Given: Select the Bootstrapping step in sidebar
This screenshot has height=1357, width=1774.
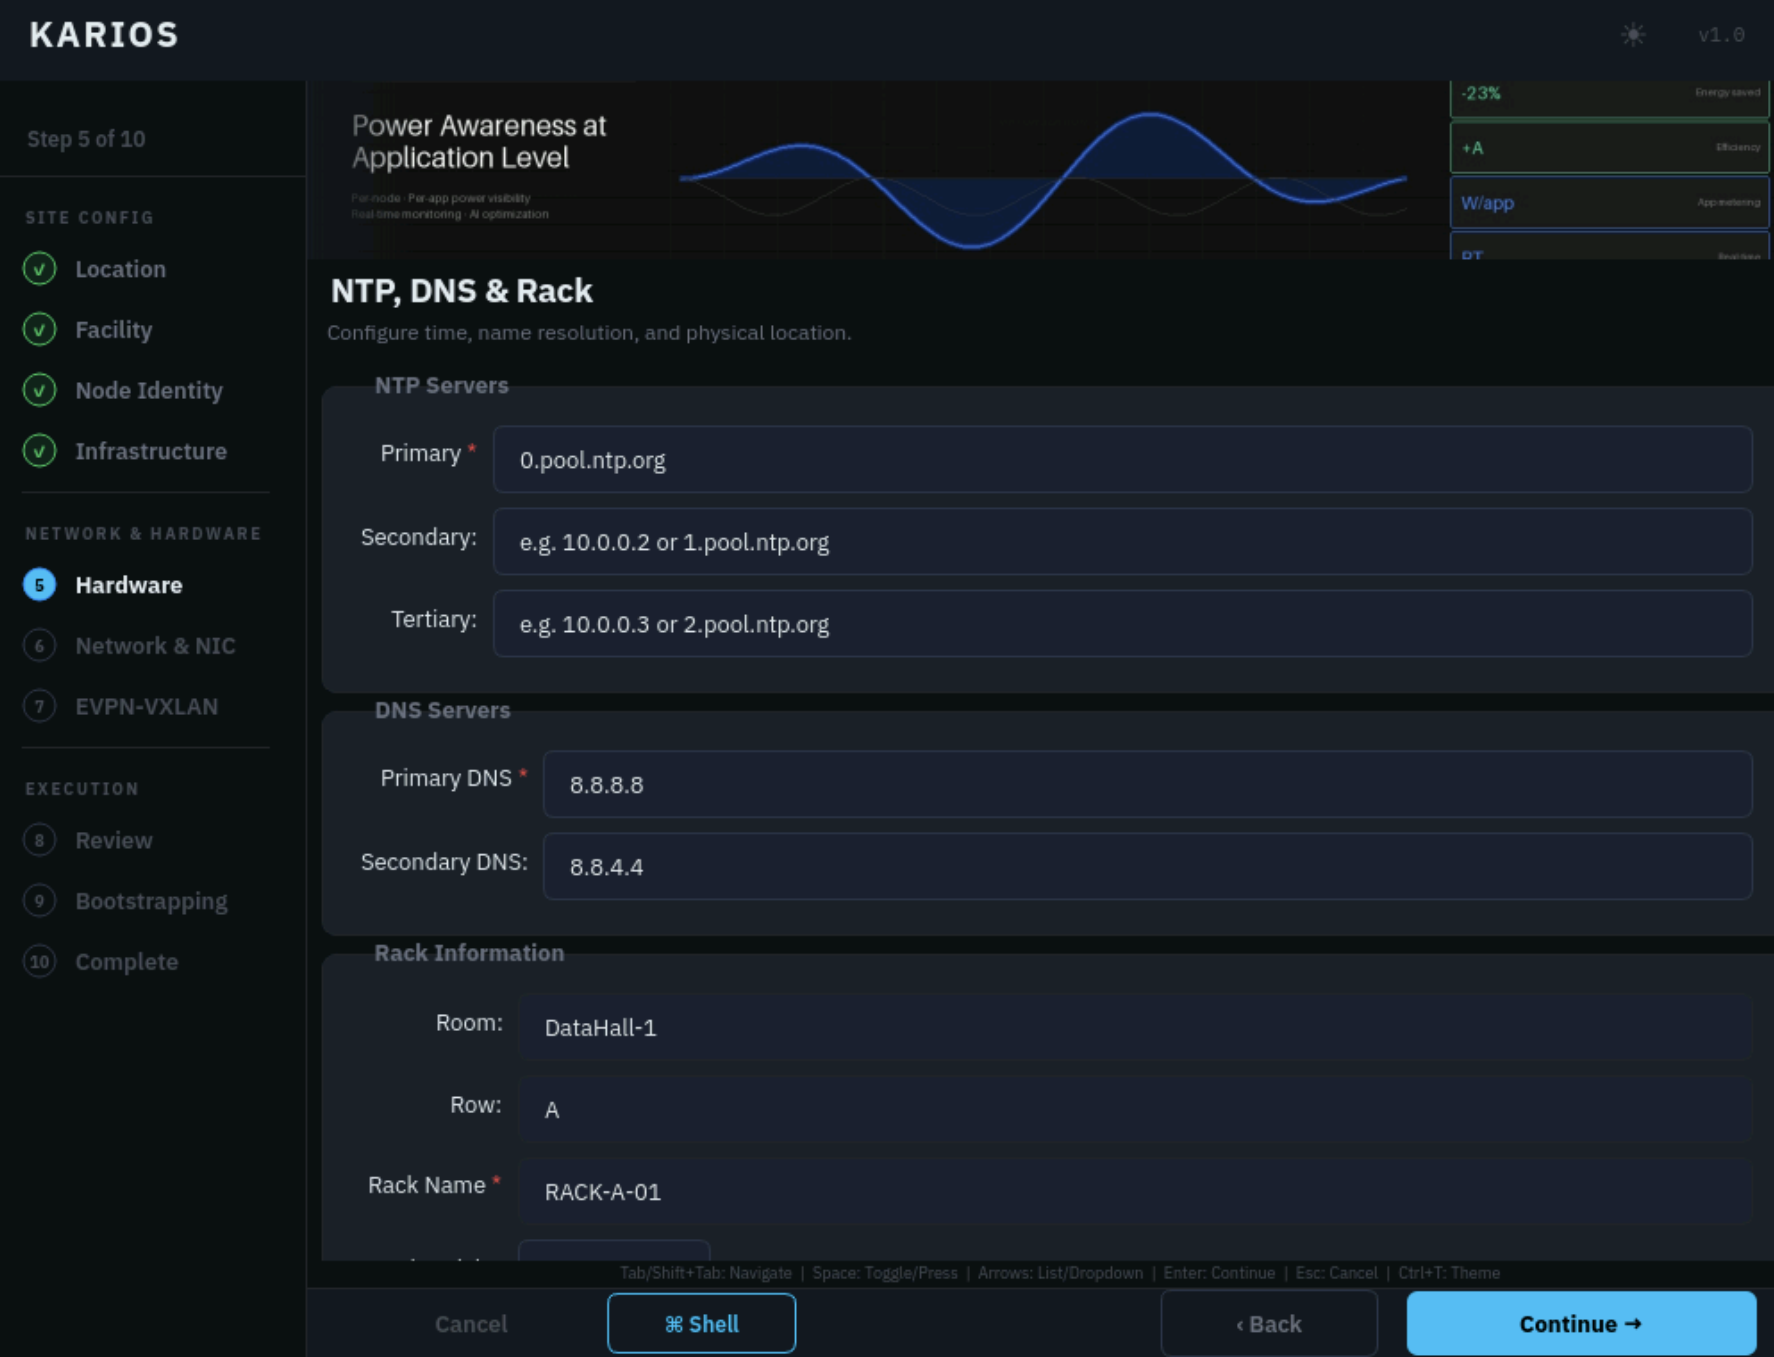Looking at the screenshot, I should coord(151,902).
